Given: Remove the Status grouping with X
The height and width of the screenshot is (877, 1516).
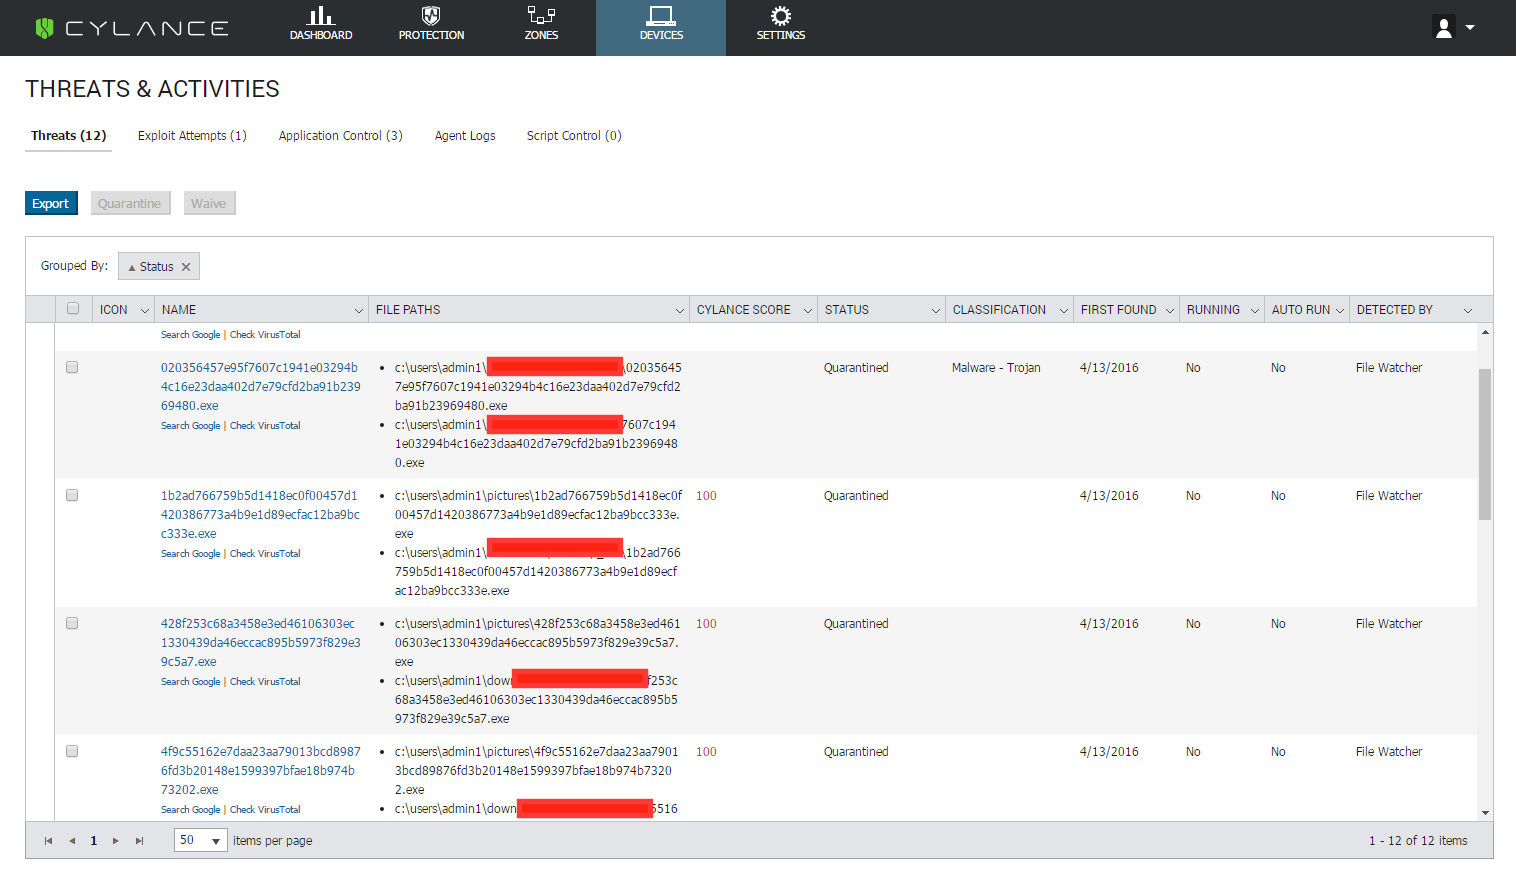Looking at the screenshot, I should [186, 267].
